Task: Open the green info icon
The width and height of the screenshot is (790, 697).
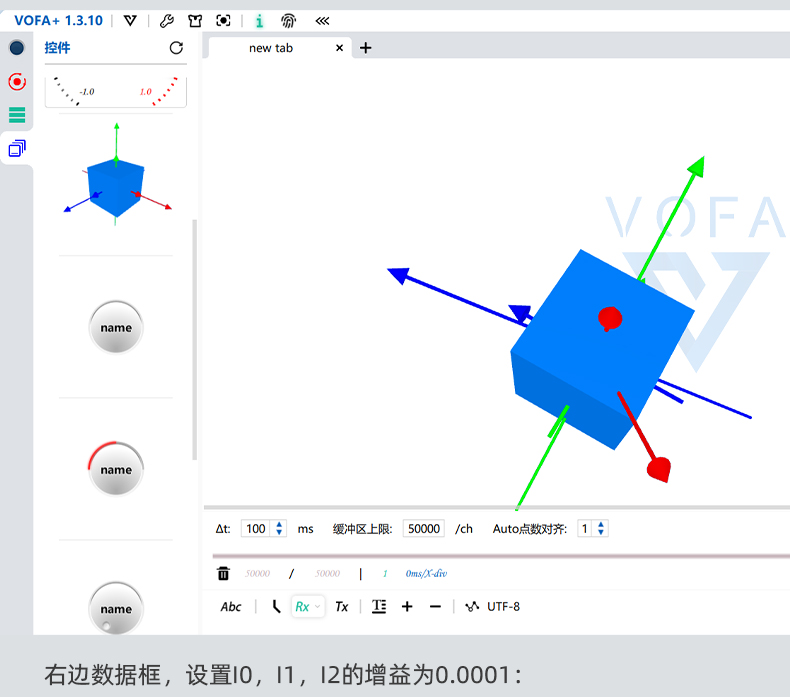Action: click(x=260, y=20)
